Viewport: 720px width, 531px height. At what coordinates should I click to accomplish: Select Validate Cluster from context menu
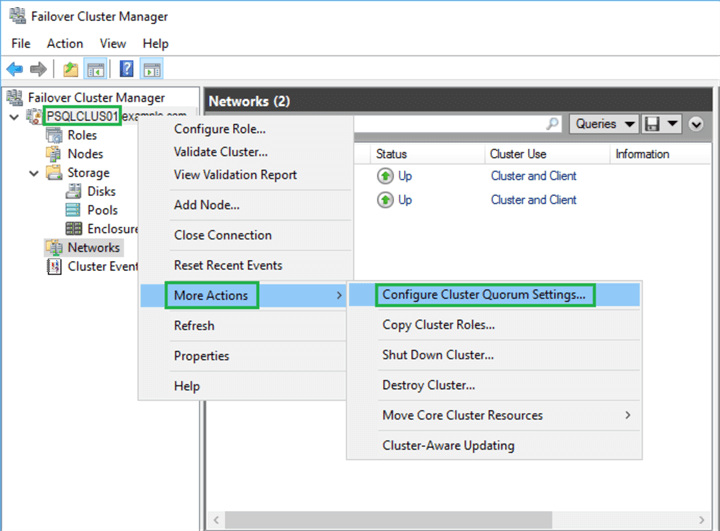click(221, 152)
